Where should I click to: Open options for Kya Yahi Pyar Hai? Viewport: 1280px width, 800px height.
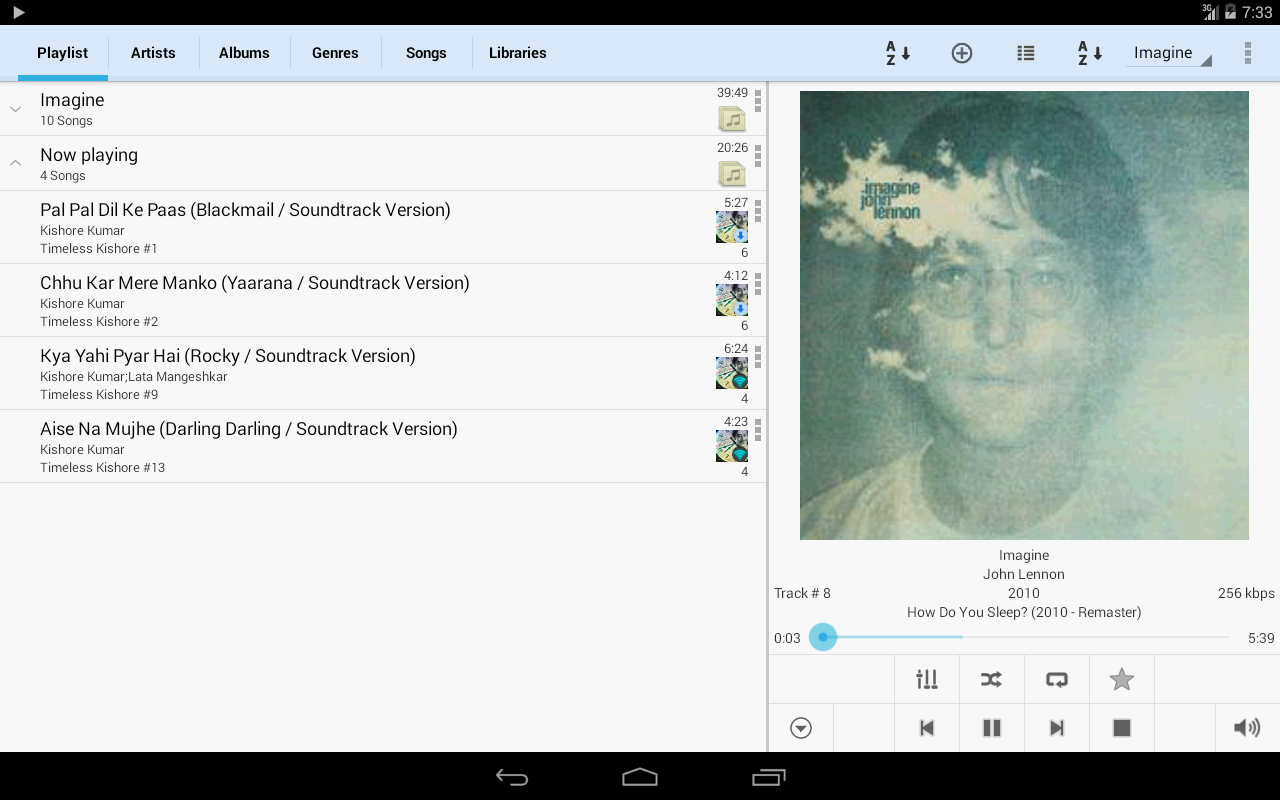click(758, 357)
